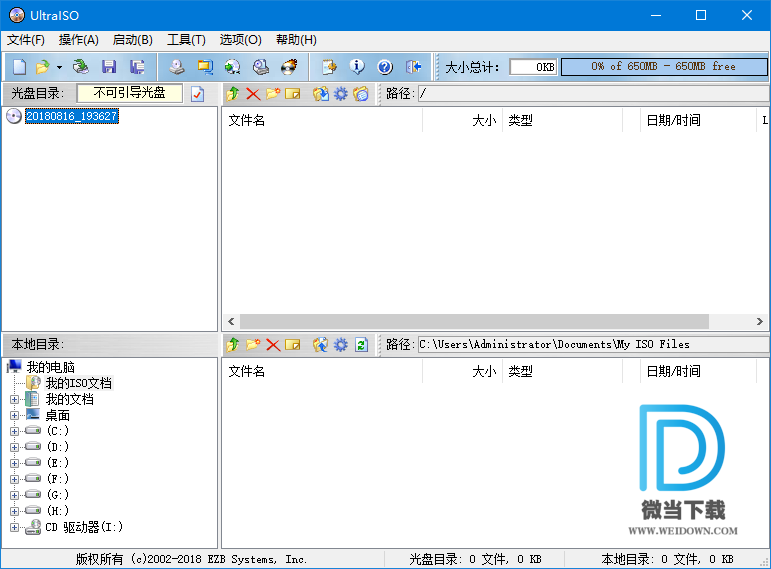Select the 20180816_193627 disc node
This screenshot has width=771, height=569.
[72, 116]
